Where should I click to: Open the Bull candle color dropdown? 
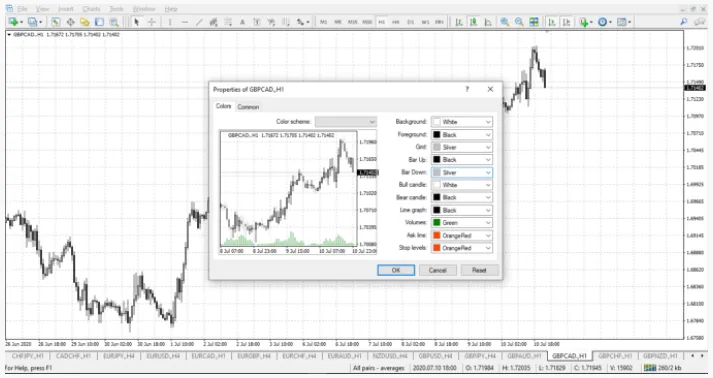point(462,185)
